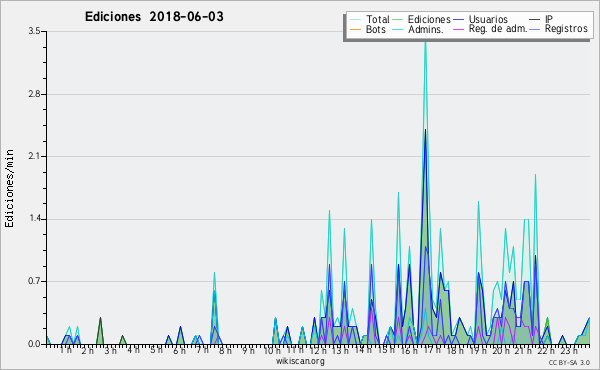Click the 3.5 value on the y-axis
This screenshot has height=370, width=600.
[x=34, y=31]
